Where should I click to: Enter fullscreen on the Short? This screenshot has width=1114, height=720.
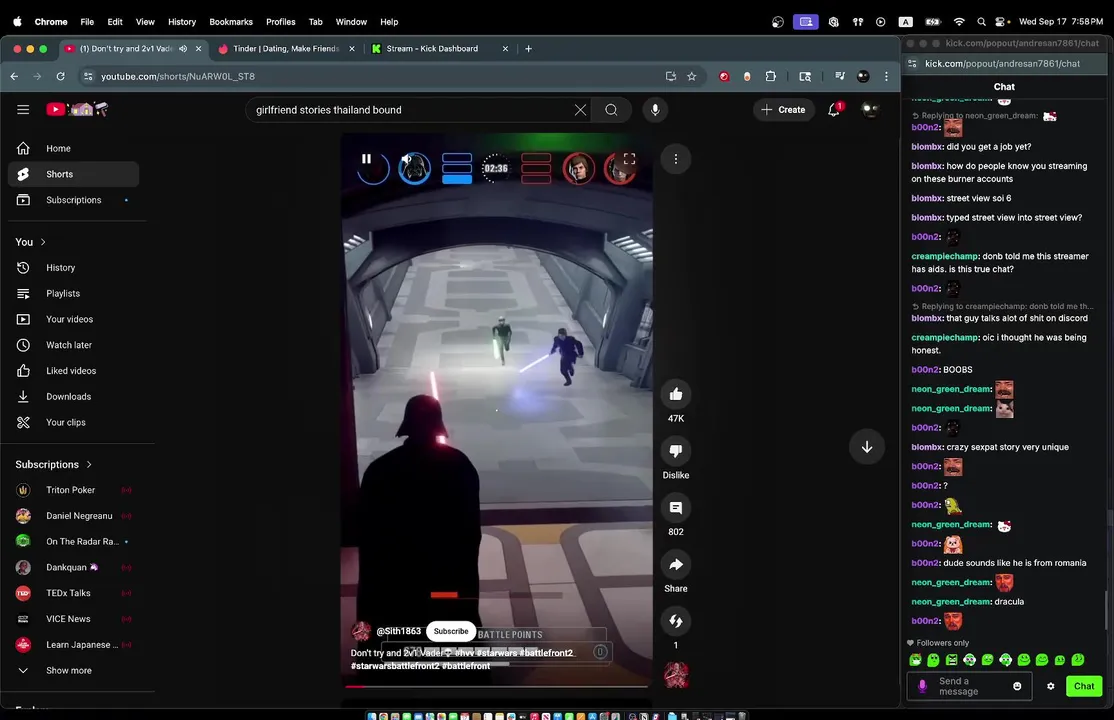[x=629, y=159]
